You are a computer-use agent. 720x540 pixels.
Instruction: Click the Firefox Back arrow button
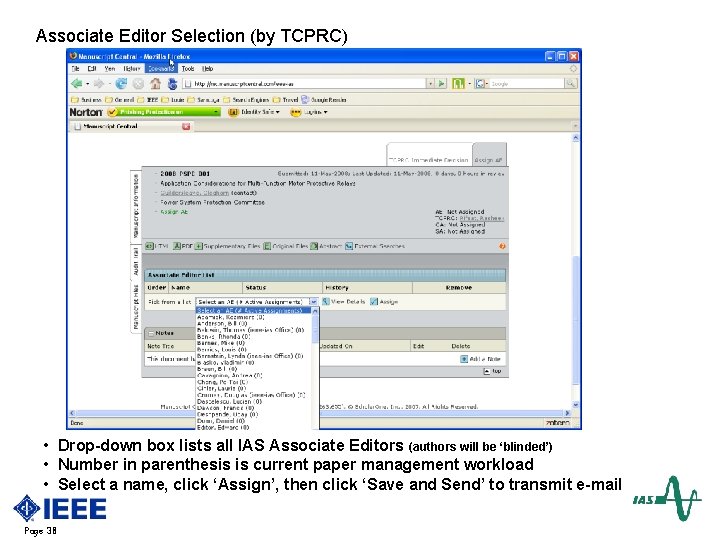click(76, 84)
